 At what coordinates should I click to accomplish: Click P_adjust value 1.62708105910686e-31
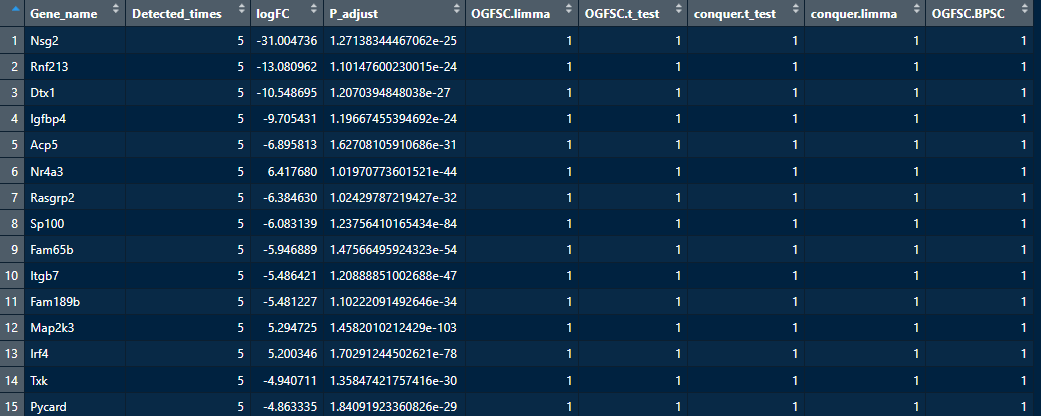pyautogui.click(x=393, y=145)
